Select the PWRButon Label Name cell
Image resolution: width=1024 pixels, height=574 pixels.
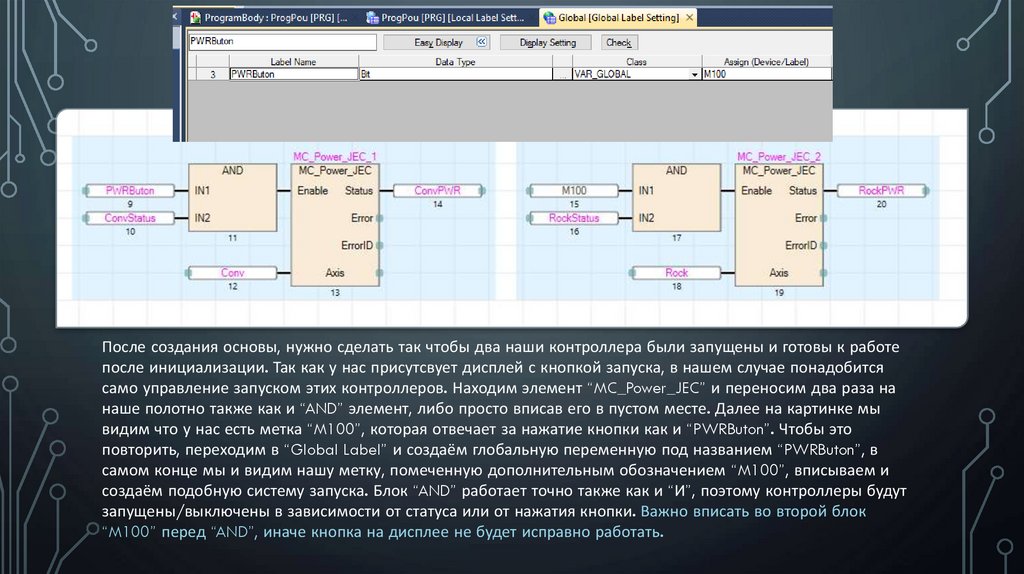pos(292,75)
